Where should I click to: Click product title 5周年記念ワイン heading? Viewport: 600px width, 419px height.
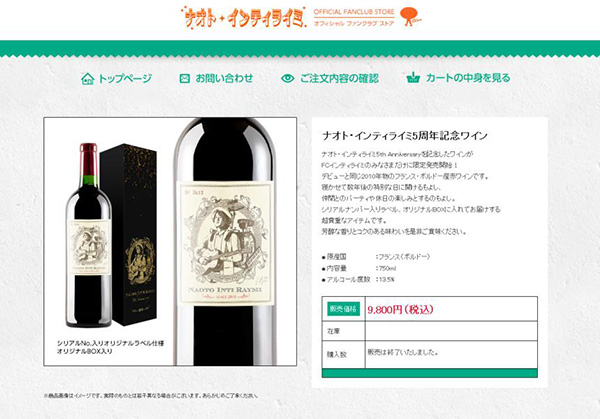(405, 136)
